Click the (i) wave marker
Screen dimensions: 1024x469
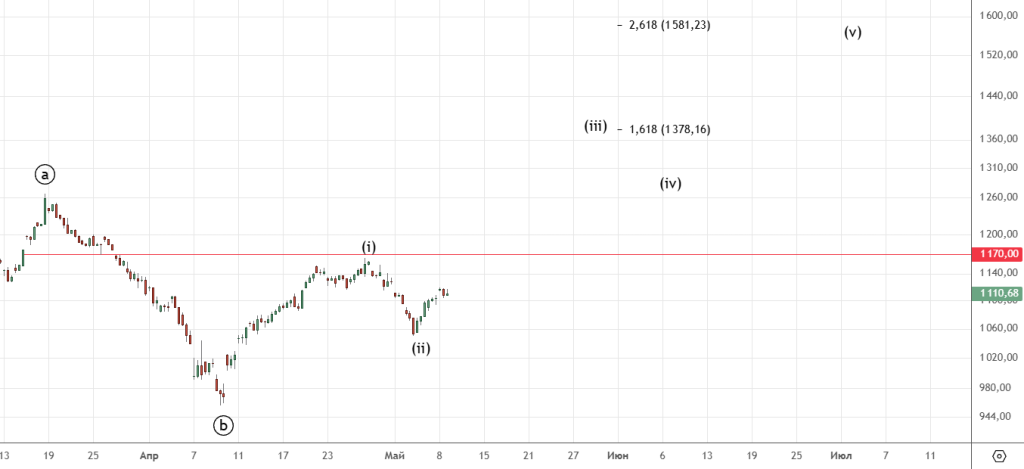pyautogui.click(x=369, y=247)
